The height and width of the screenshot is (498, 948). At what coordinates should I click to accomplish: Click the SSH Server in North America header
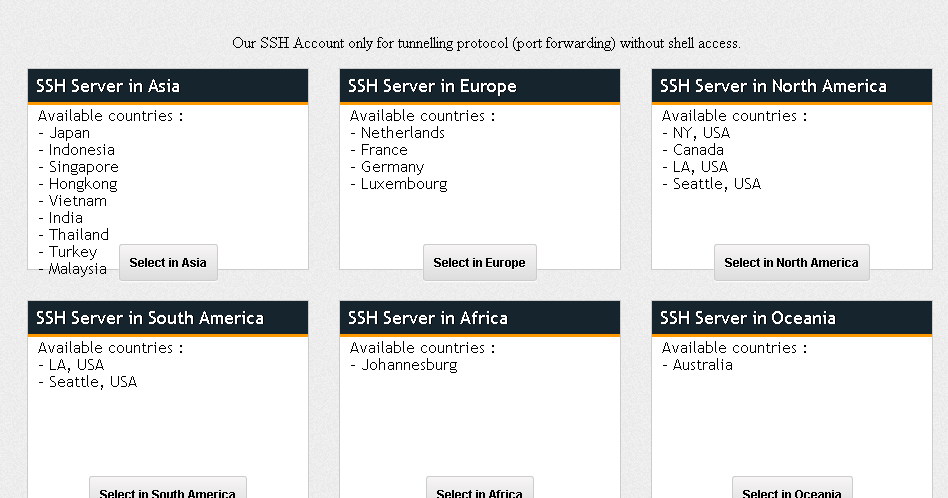tap(792, 86)
